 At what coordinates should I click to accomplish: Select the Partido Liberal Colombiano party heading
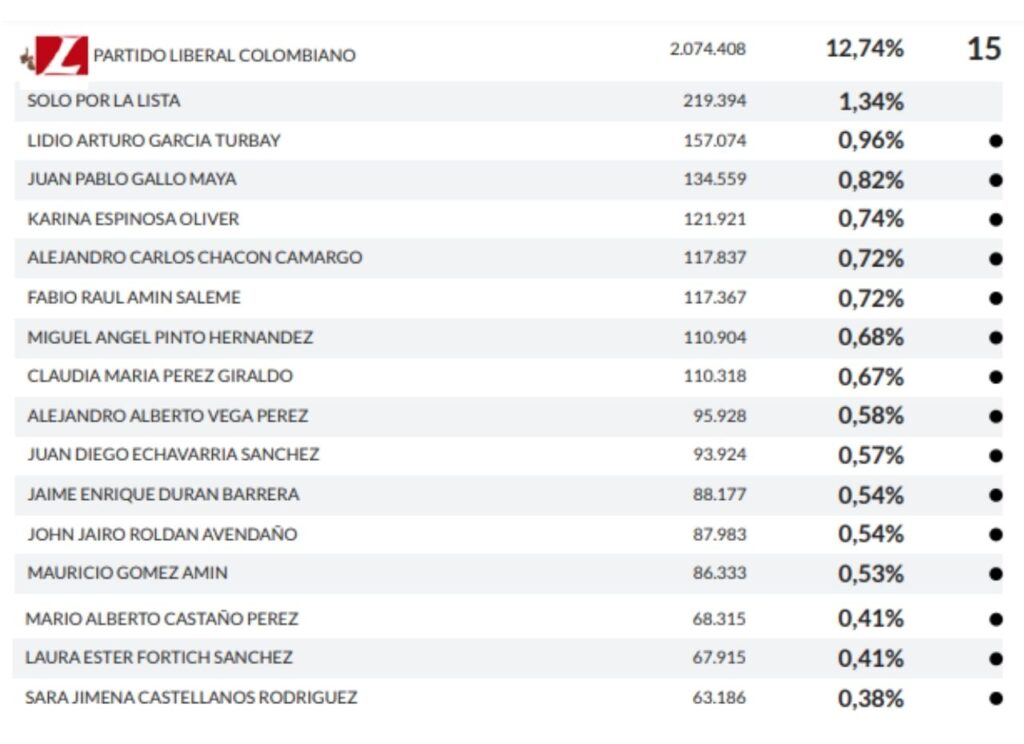(x=224, y=56)
